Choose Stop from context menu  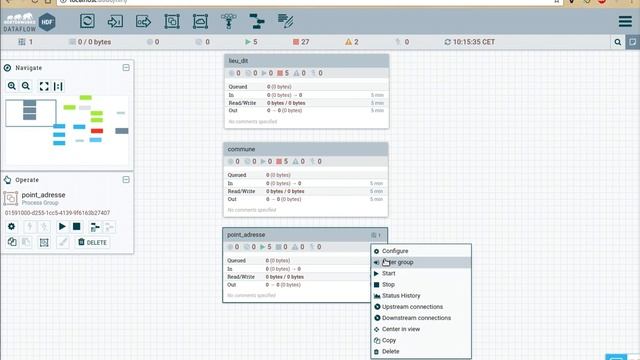pyautogui.click(x=421, y=284)
